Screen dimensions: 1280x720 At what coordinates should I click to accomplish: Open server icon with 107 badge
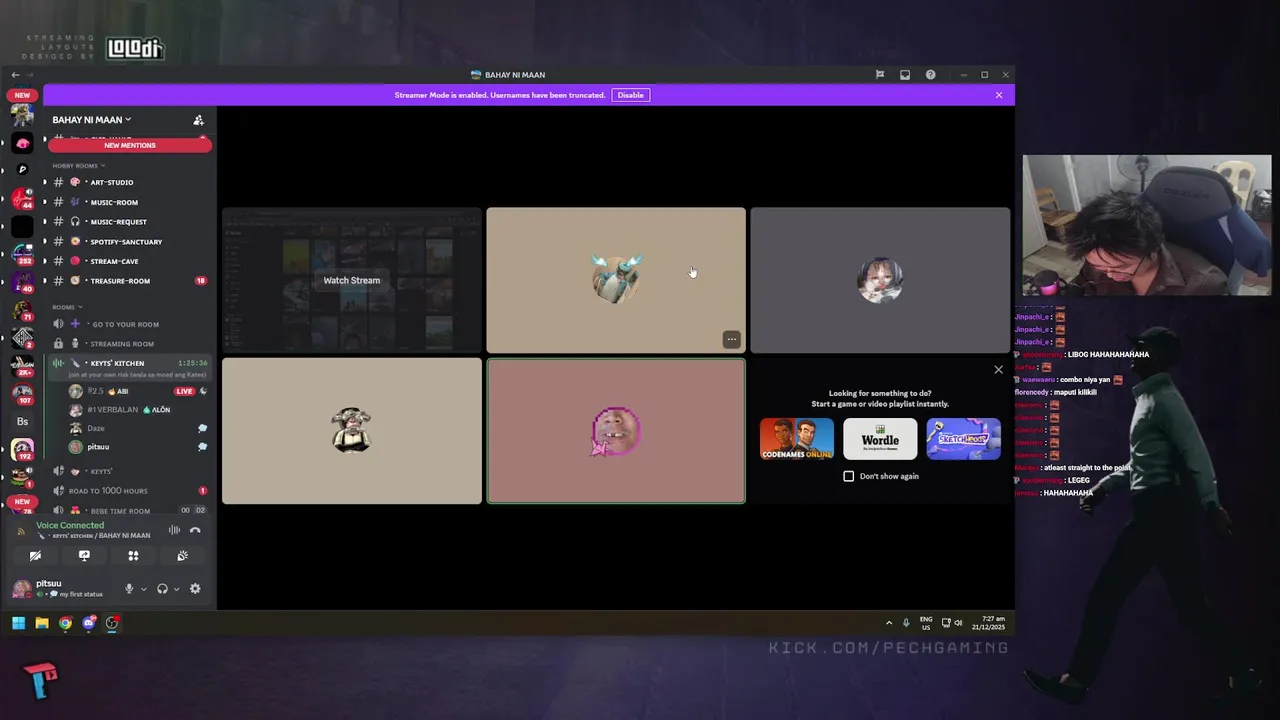pos(22,394)
